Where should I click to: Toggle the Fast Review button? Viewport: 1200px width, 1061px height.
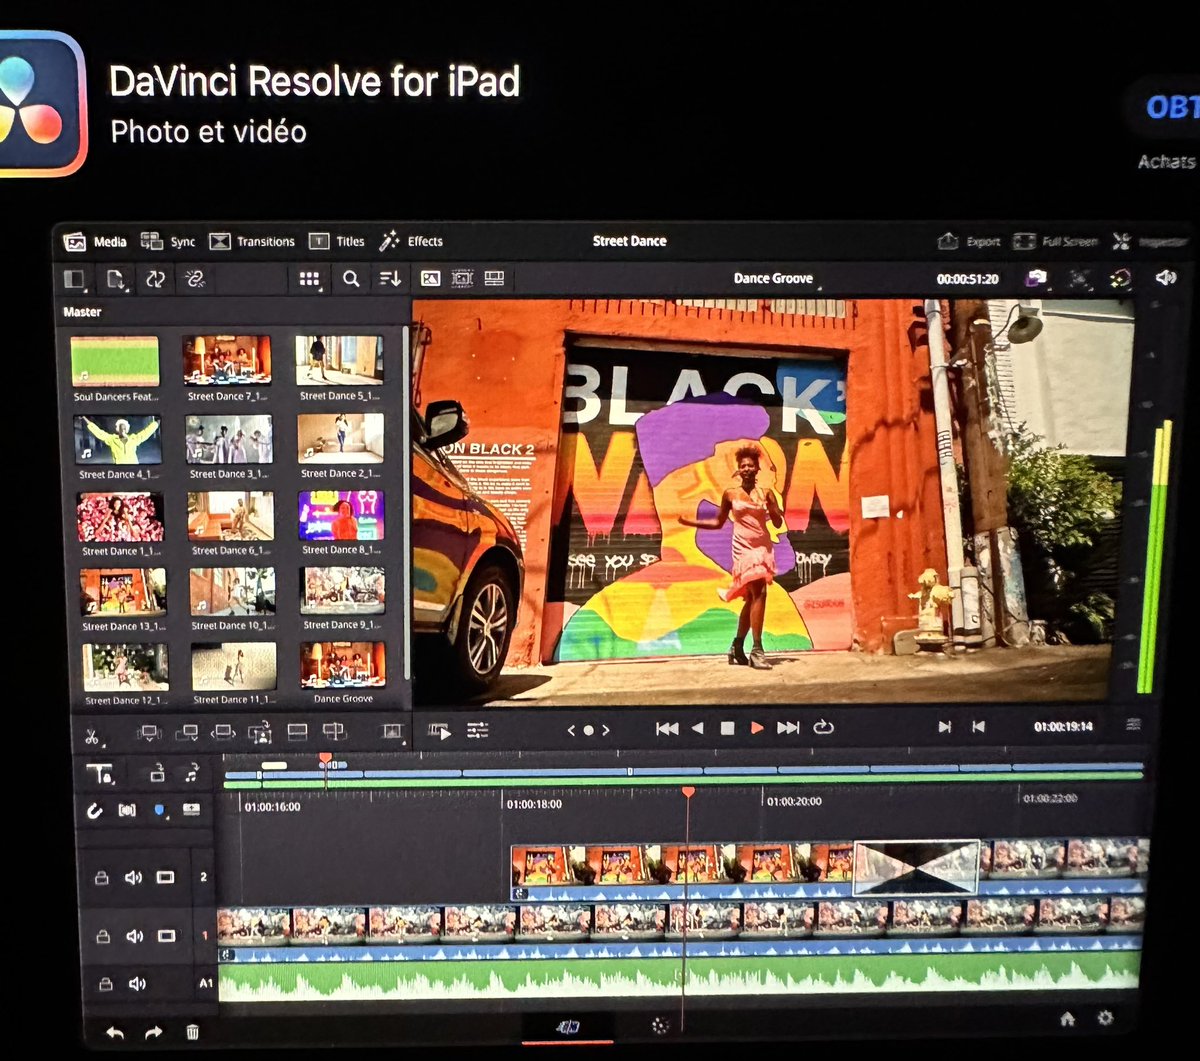(x=440, y=731)
